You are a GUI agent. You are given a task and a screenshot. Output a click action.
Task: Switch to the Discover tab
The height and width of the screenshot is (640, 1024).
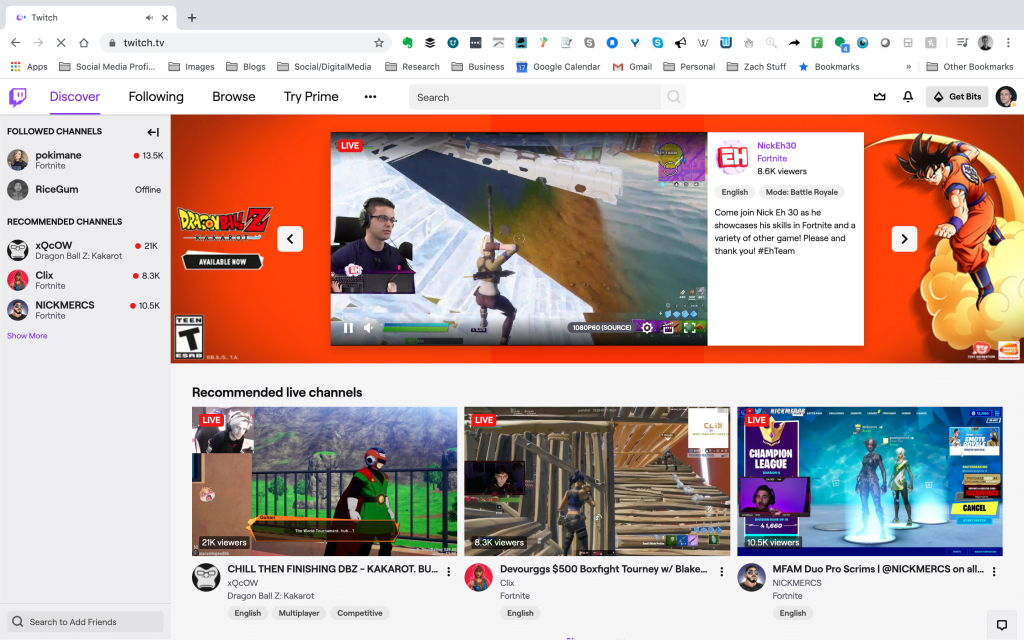[x=74, y=97]
